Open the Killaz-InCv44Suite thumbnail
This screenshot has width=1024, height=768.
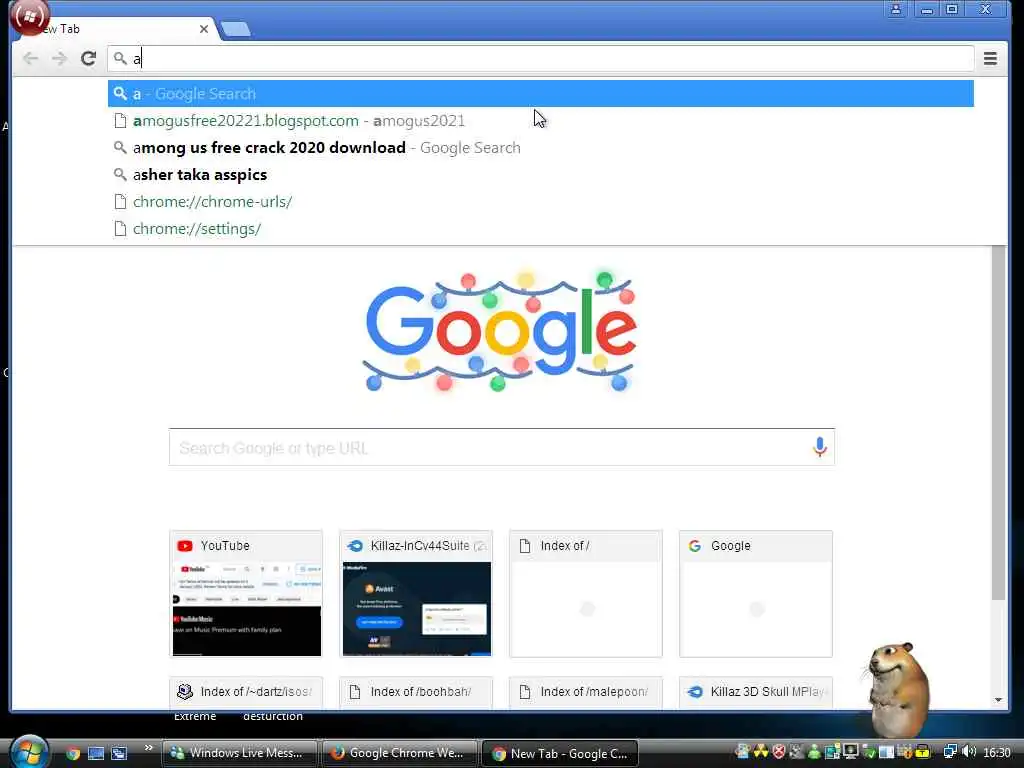(x=416, y=594)
